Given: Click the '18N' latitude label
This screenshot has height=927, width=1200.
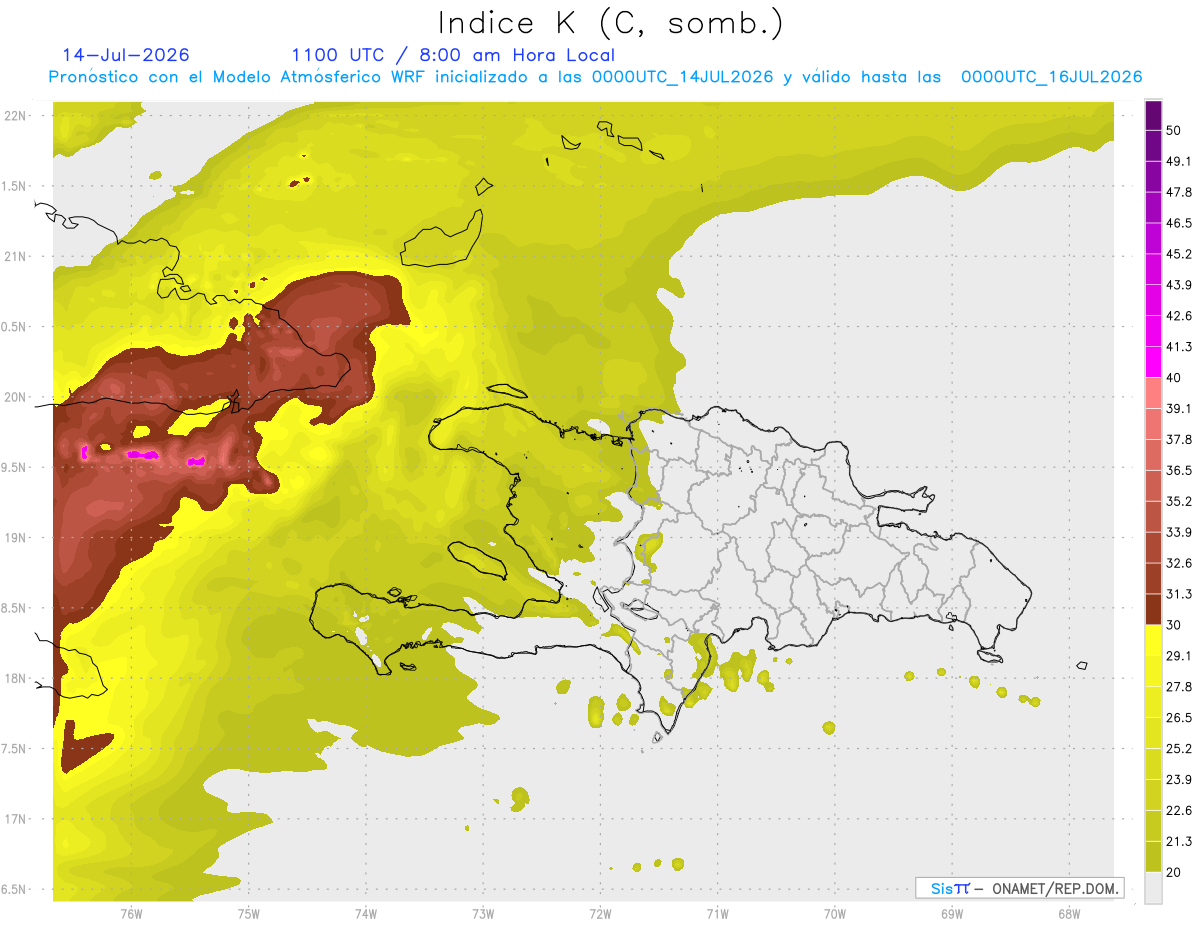Looking at the screenshot, I should pyautogui.click(x=16, y=679).
